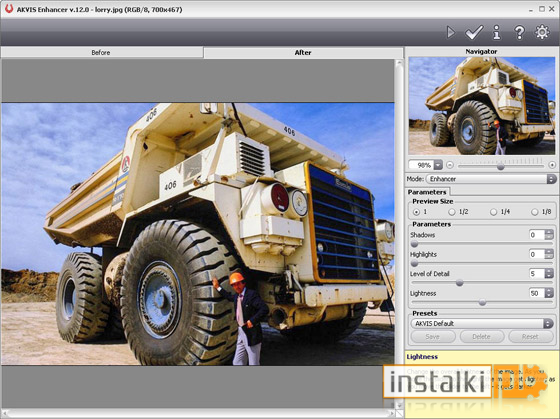Click the Highlights value input field
Viewport: 560px width, 419px height.
tap(537, 254)
